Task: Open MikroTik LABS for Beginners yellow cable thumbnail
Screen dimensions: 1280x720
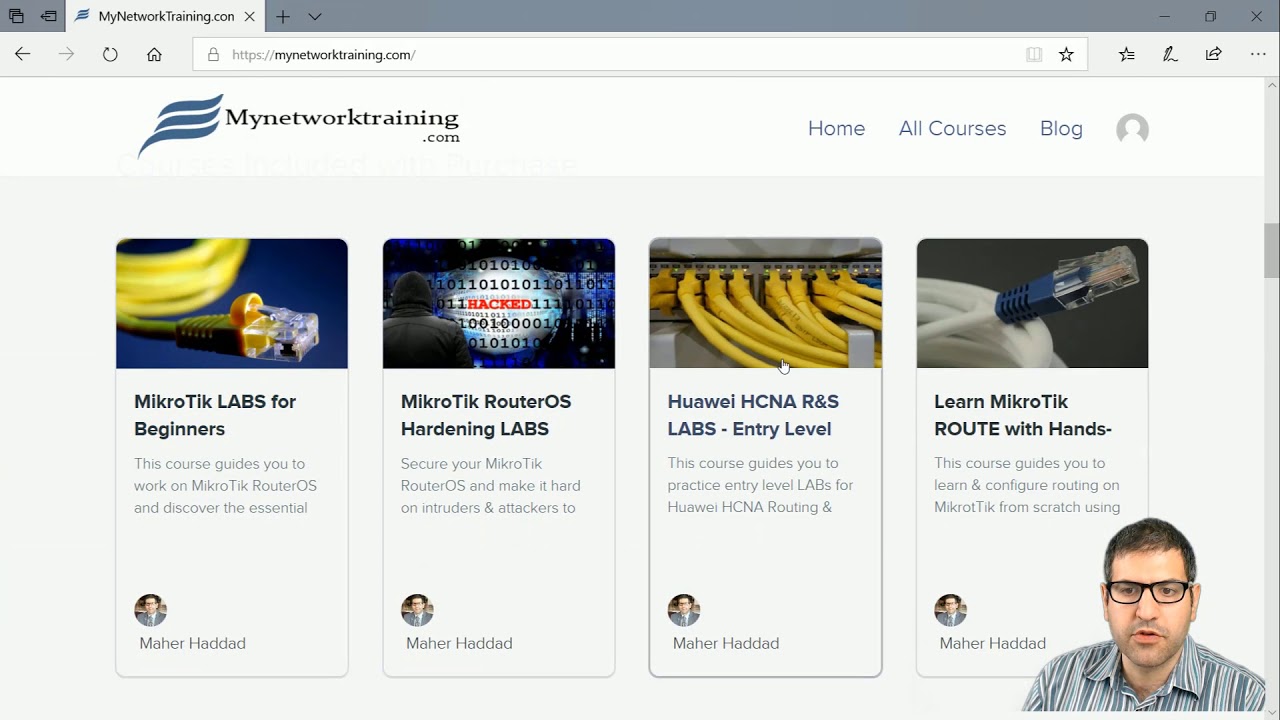Action: 232,303
